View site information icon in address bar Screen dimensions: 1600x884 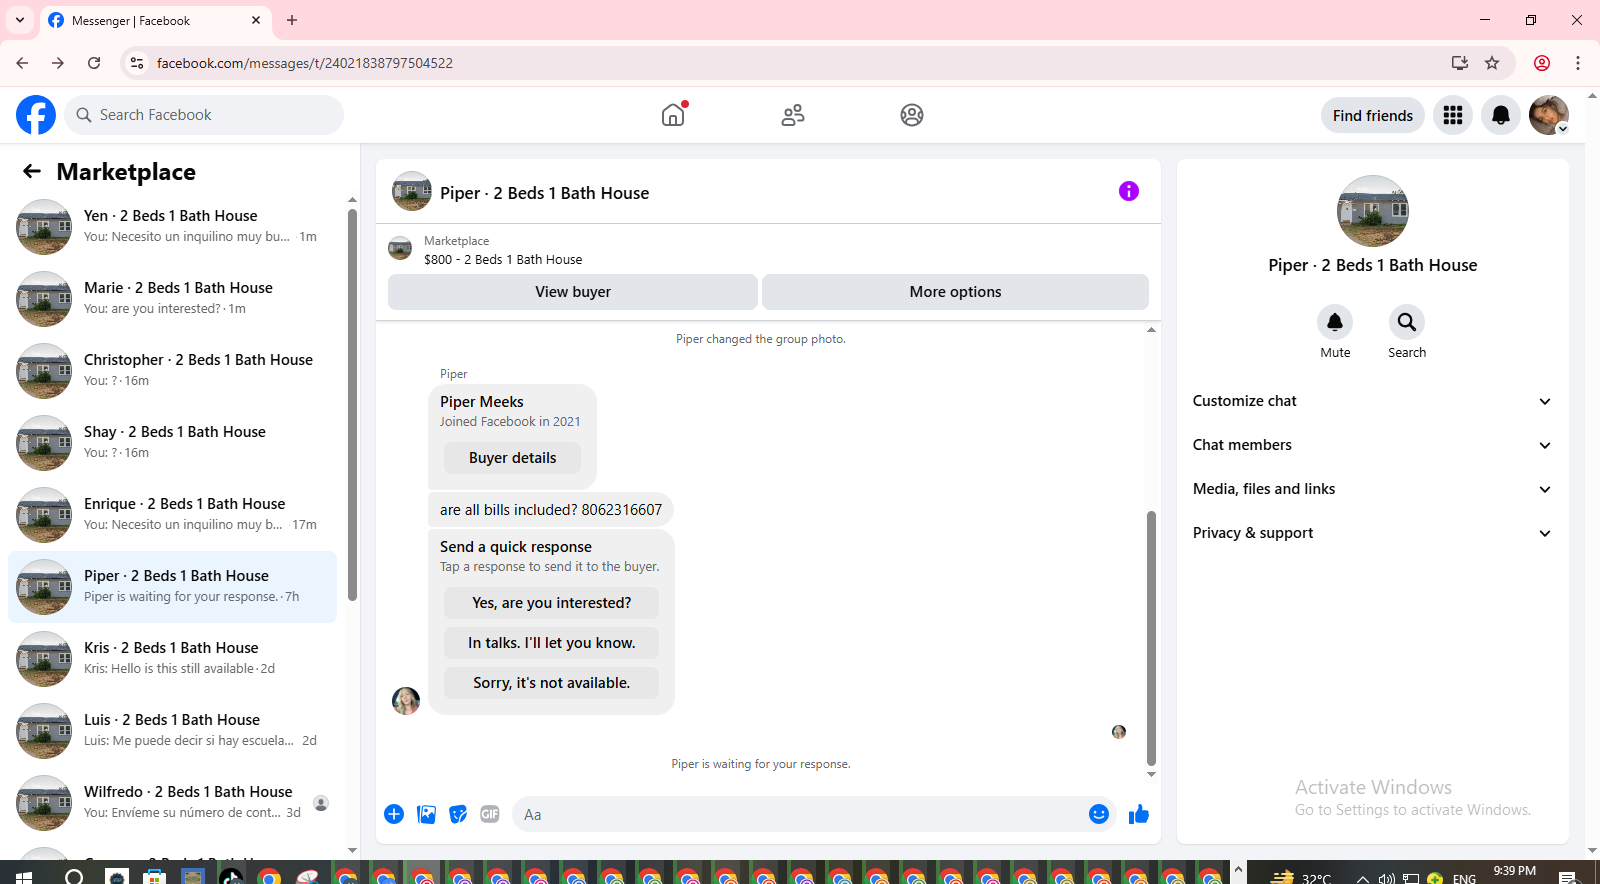tap(137, 63)
